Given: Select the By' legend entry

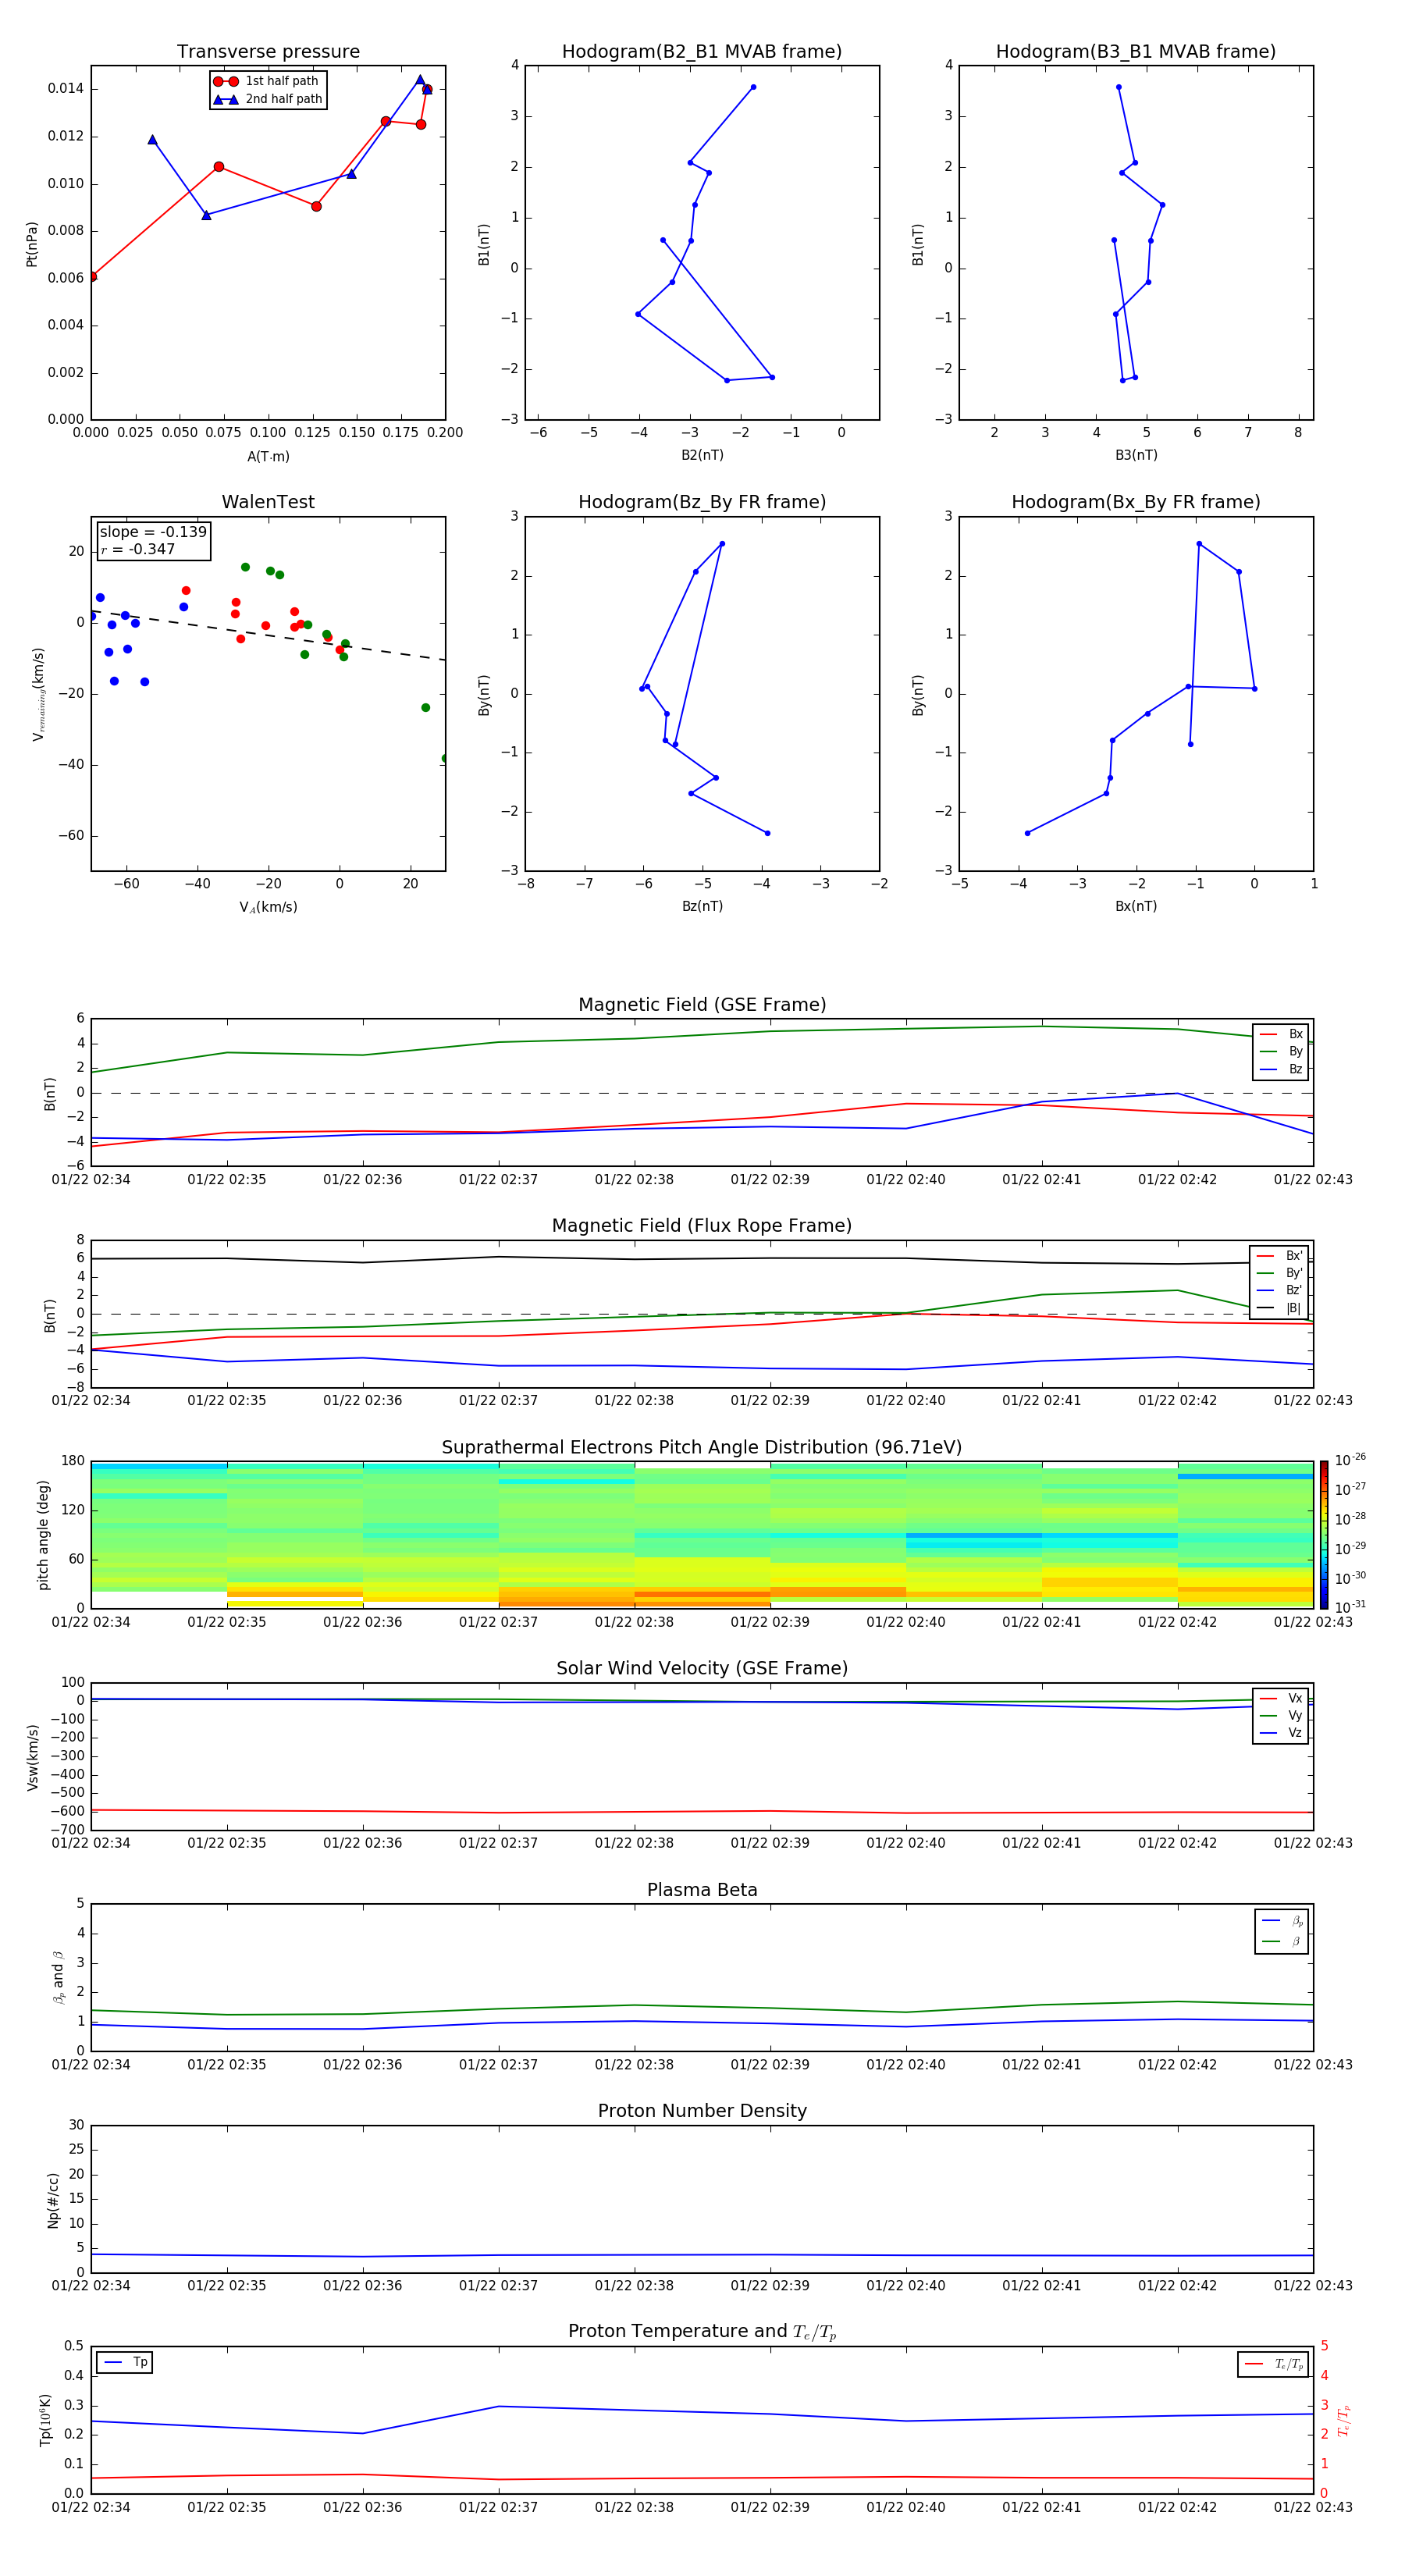Looking at the screenshot, I should (1280, 1273).
